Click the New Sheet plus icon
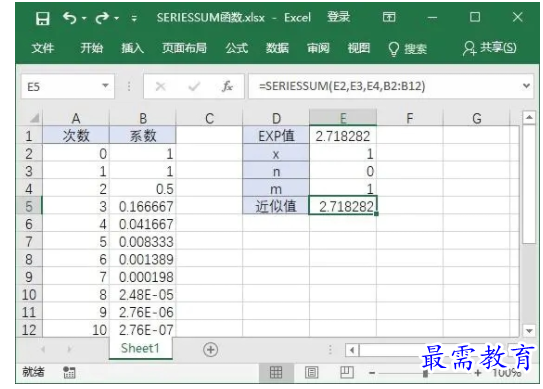The height and width of the screenshot is (389, 543). pyautogui.click(x=211, y=350)
